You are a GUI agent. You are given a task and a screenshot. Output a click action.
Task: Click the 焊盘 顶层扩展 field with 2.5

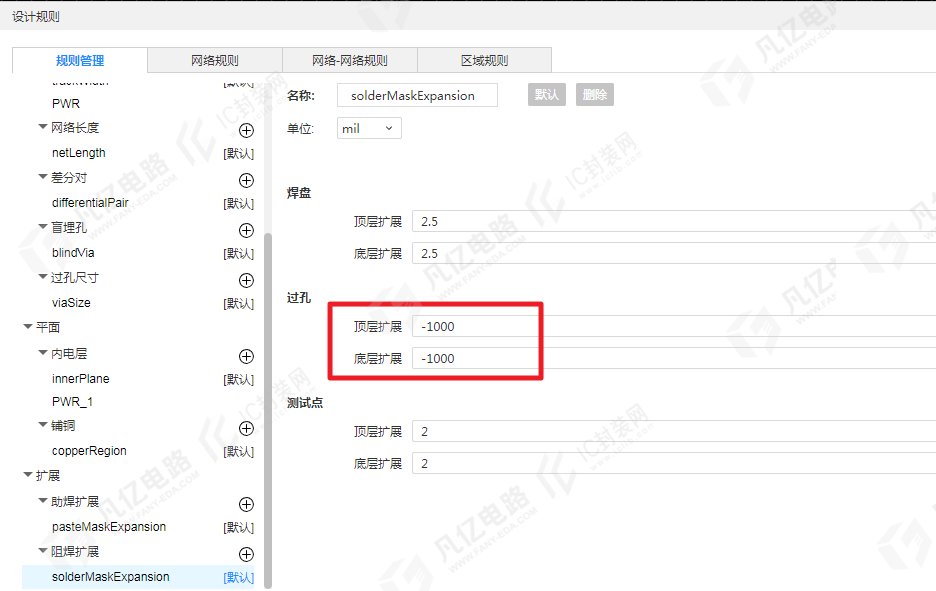(x=674, y=221)
